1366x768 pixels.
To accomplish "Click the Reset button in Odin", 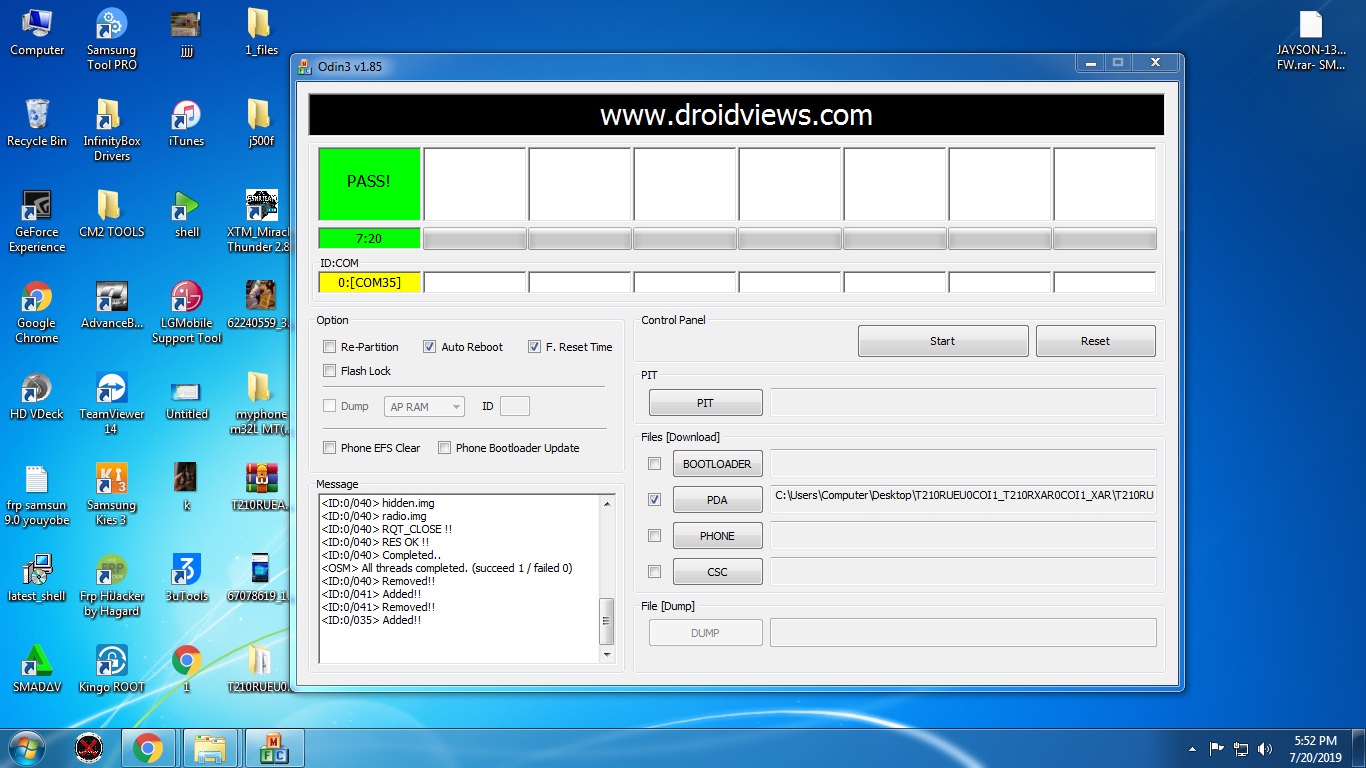I will (x=1095, y=341).
